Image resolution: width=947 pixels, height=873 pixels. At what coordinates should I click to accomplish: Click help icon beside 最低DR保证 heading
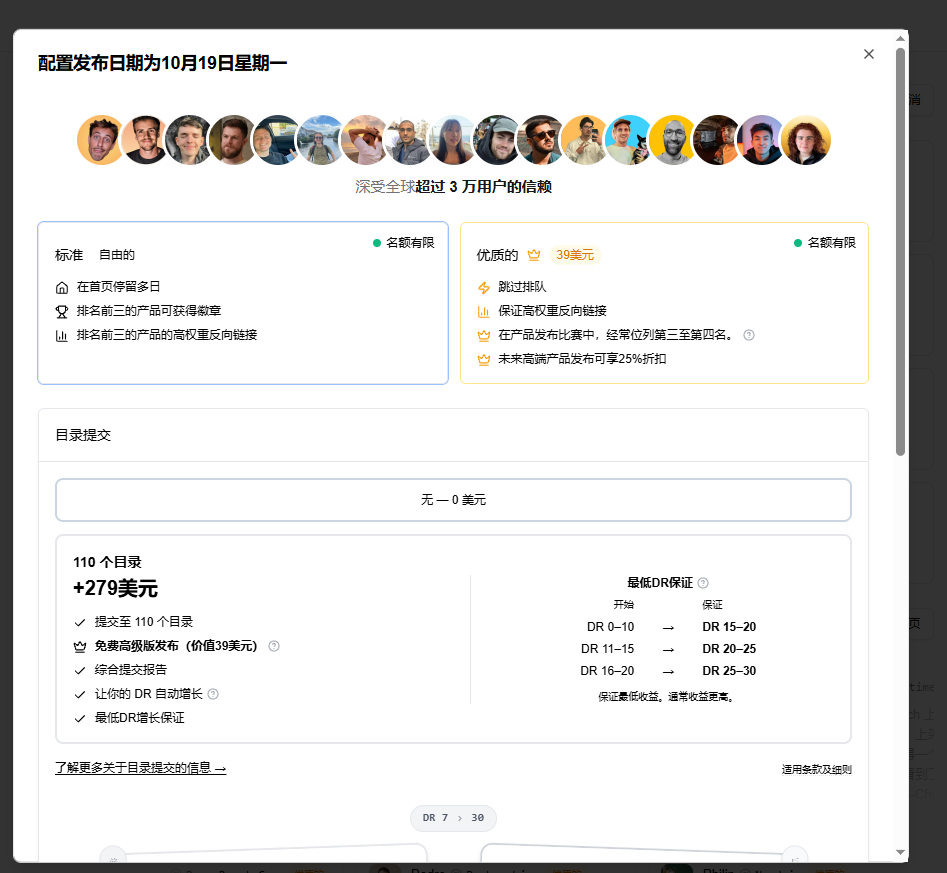pyautogui.click(x=703, y=583)
